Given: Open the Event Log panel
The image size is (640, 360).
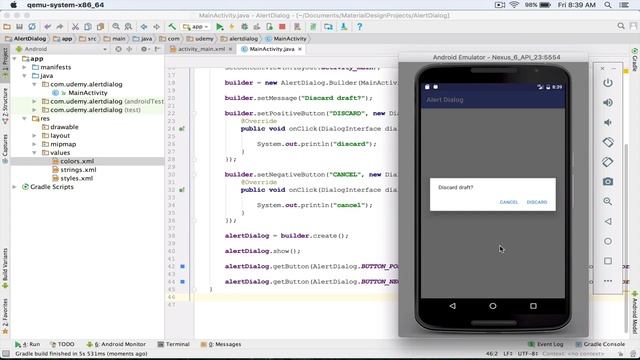Looking at the screenshot, I should (545, 344).
